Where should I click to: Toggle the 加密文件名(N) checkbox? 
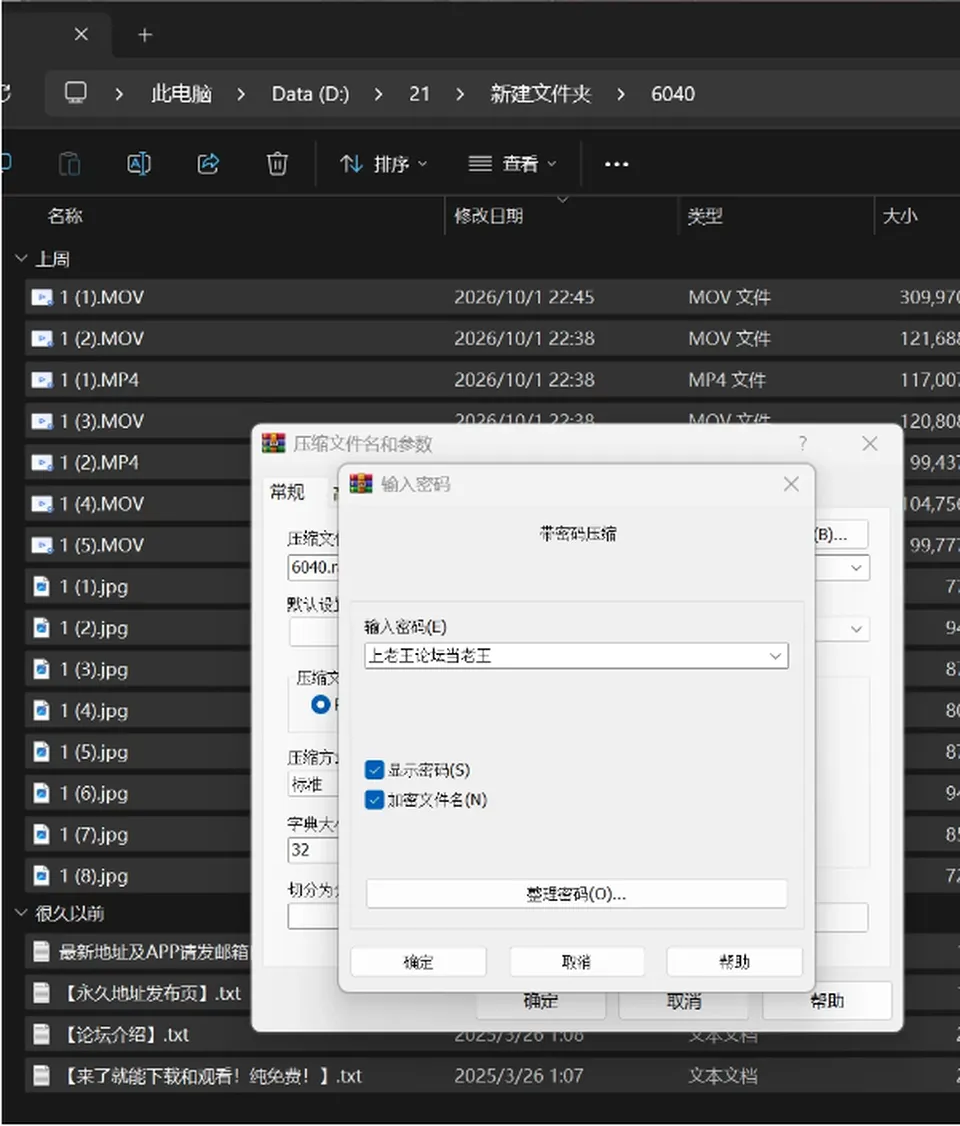click(x=374, y=800)
